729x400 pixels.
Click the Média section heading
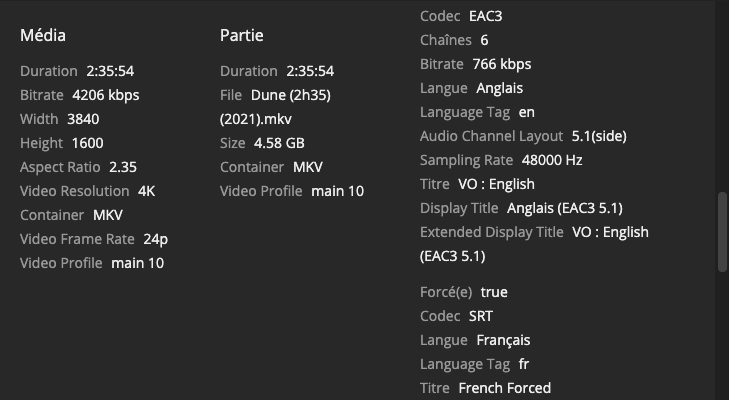point(43,35)
